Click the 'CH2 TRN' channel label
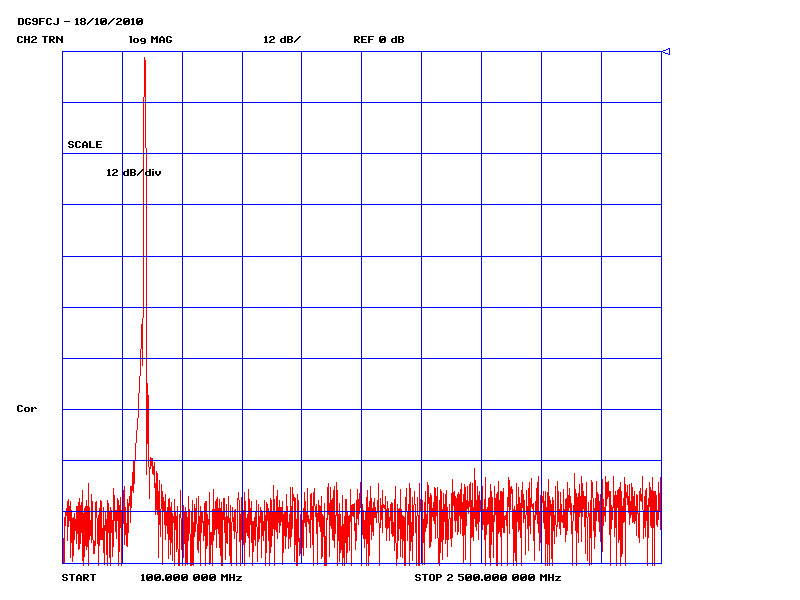 pos(40,40)
